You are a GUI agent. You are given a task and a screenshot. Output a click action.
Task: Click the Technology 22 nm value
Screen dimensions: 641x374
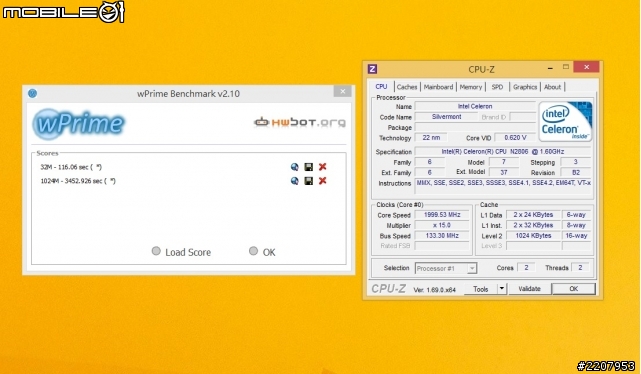coord(432,138)
